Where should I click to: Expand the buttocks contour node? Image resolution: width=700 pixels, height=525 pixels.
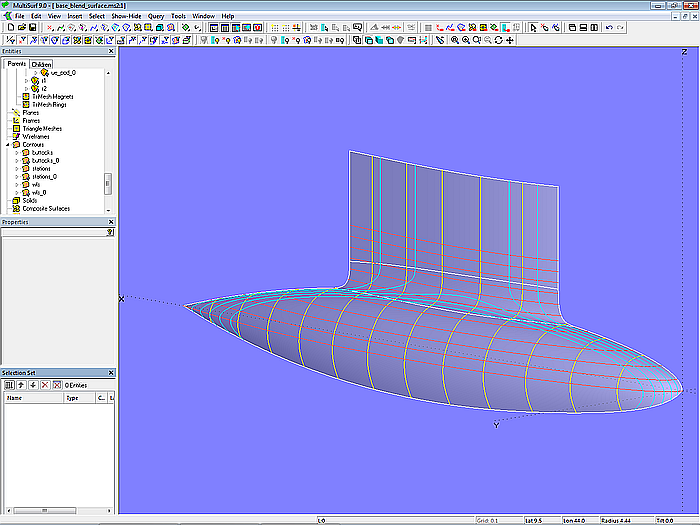pos(16,153)
